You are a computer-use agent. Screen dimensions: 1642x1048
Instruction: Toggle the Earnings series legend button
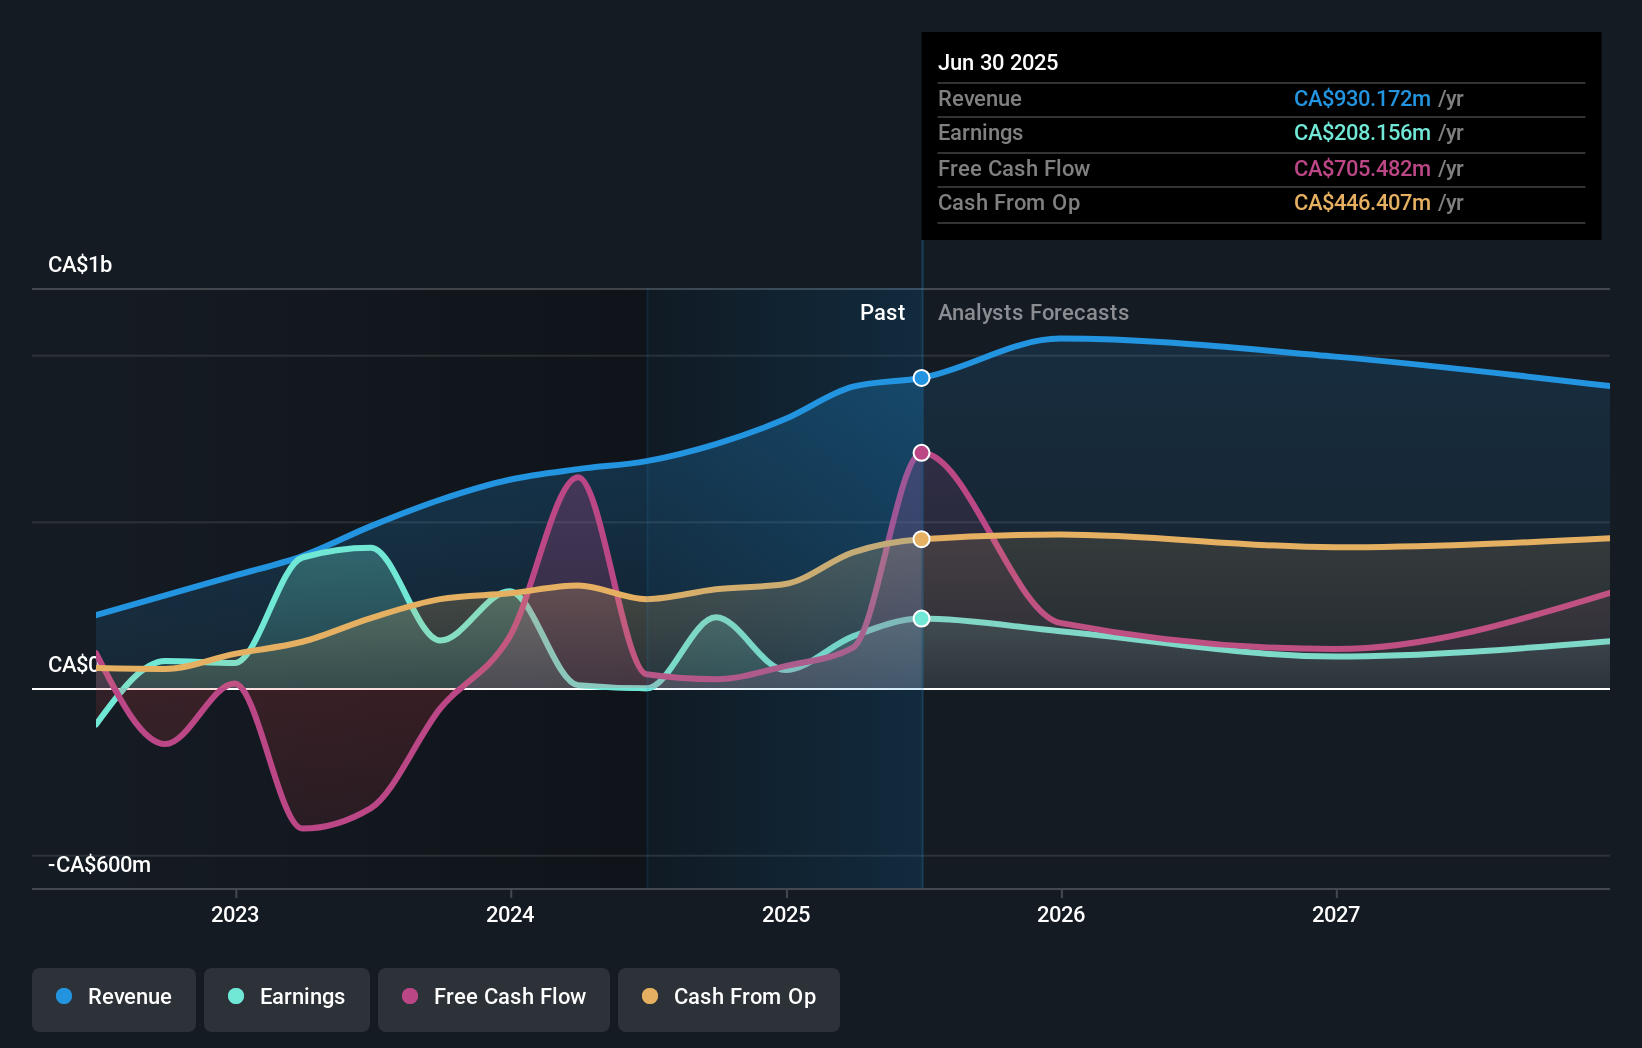pos(287,998)
